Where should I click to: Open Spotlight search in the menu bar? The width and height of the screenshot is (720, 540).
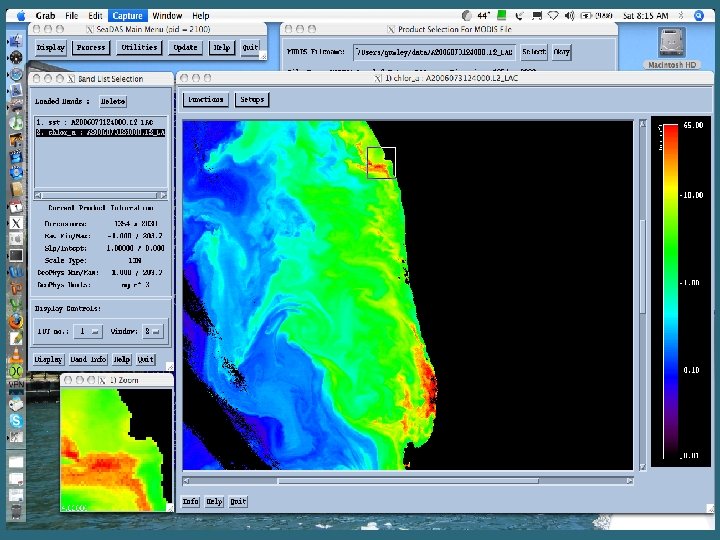699,16
